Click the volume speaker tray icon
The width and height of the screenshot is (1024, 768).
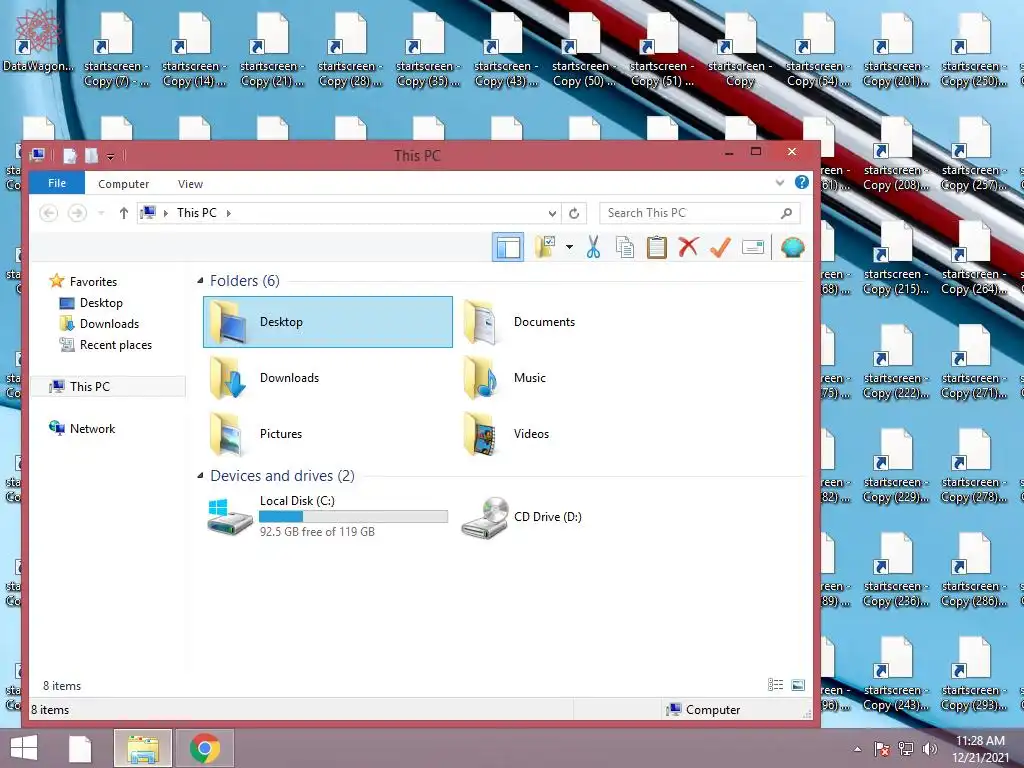(929, 749)
